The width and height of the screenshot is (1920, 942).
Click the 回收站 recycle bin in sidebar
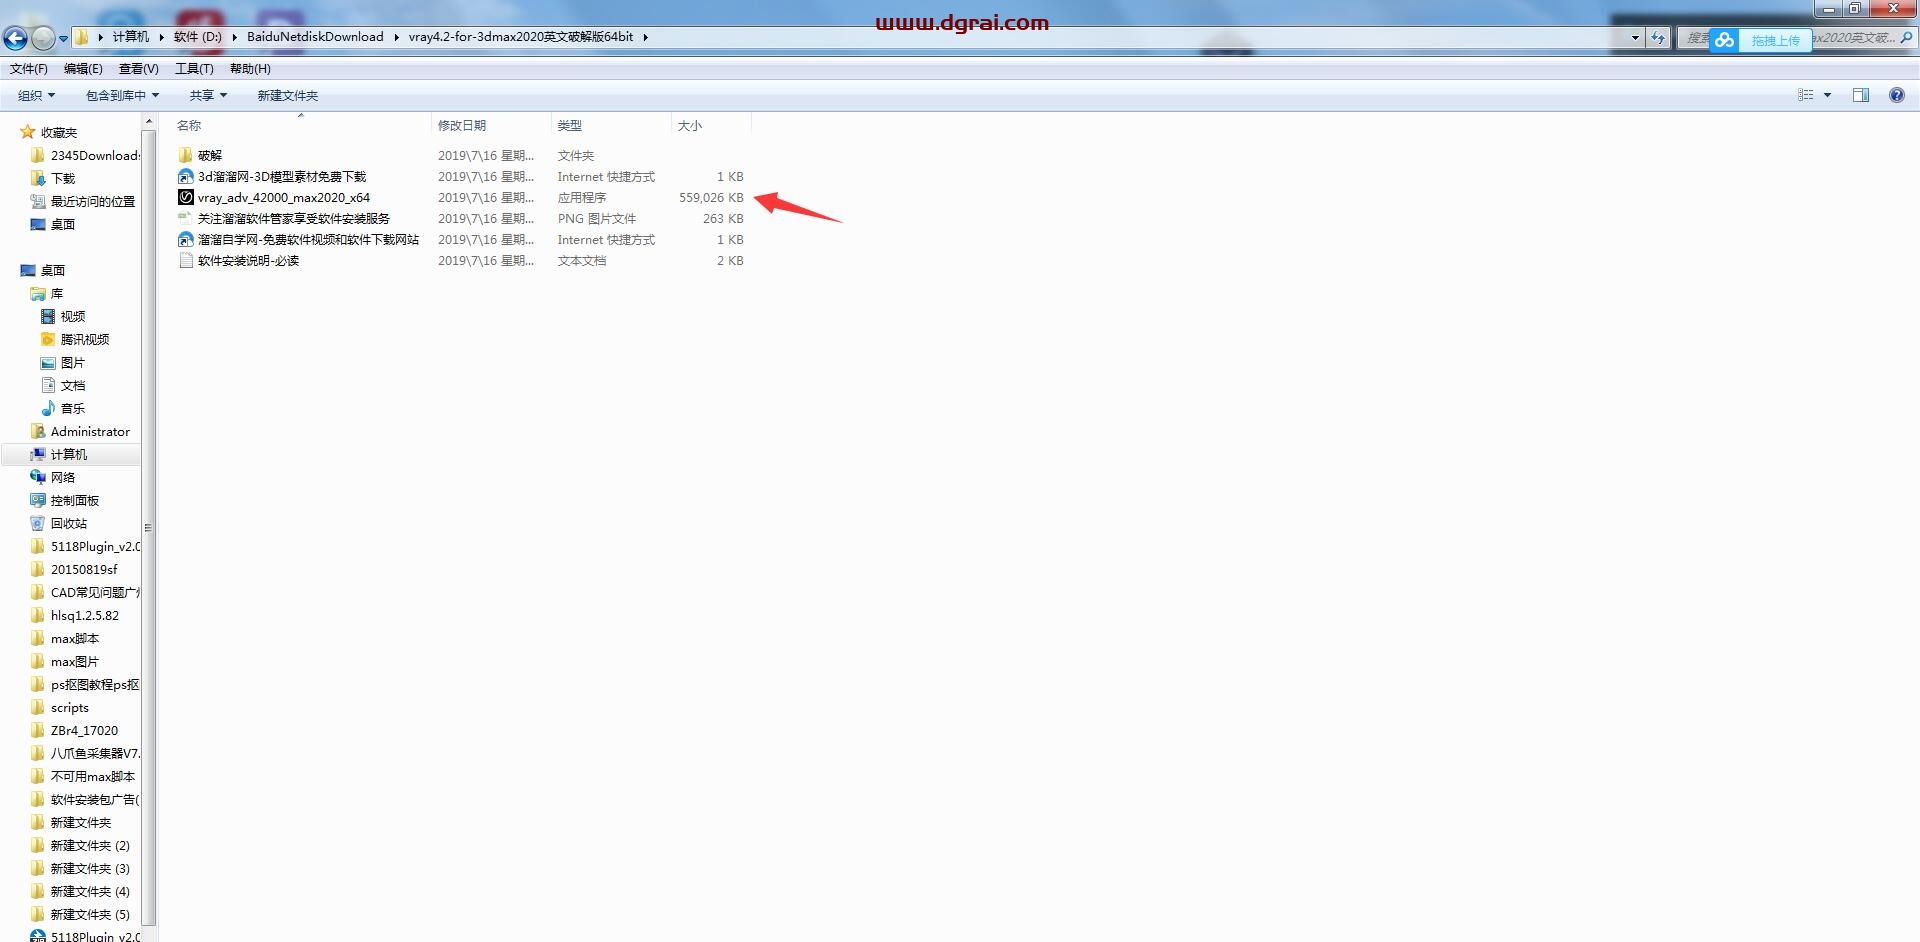click(68, 524)
